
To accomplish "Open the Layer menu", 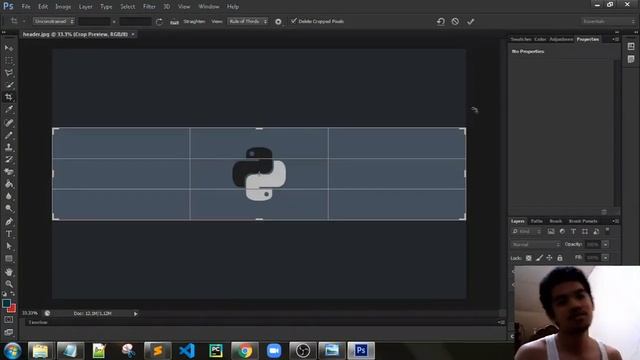I will (85, 7).
